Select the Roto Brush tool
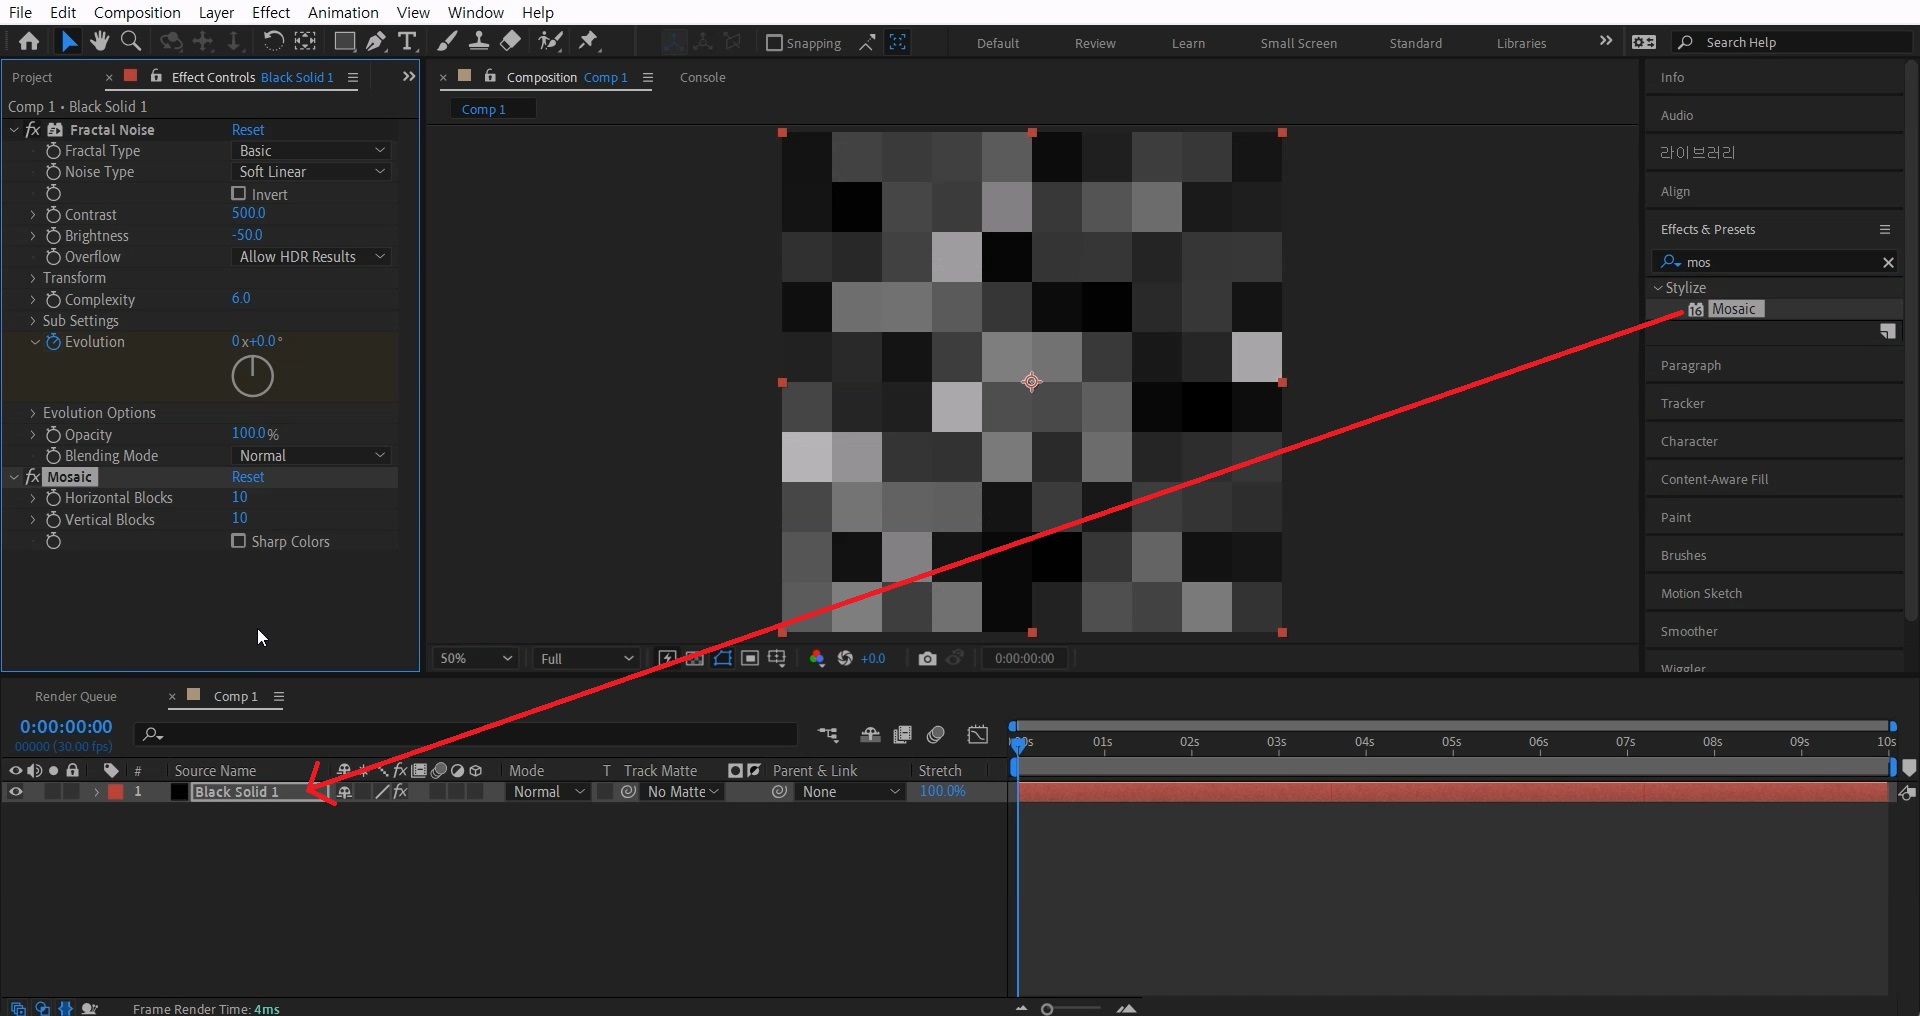This screenshot has width=1920, height=1016. tap(550, 41)
